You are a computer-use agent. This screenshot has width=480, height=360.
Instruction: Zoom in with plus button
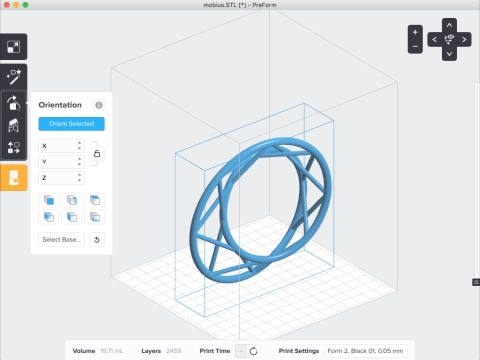tap(415, 32)
